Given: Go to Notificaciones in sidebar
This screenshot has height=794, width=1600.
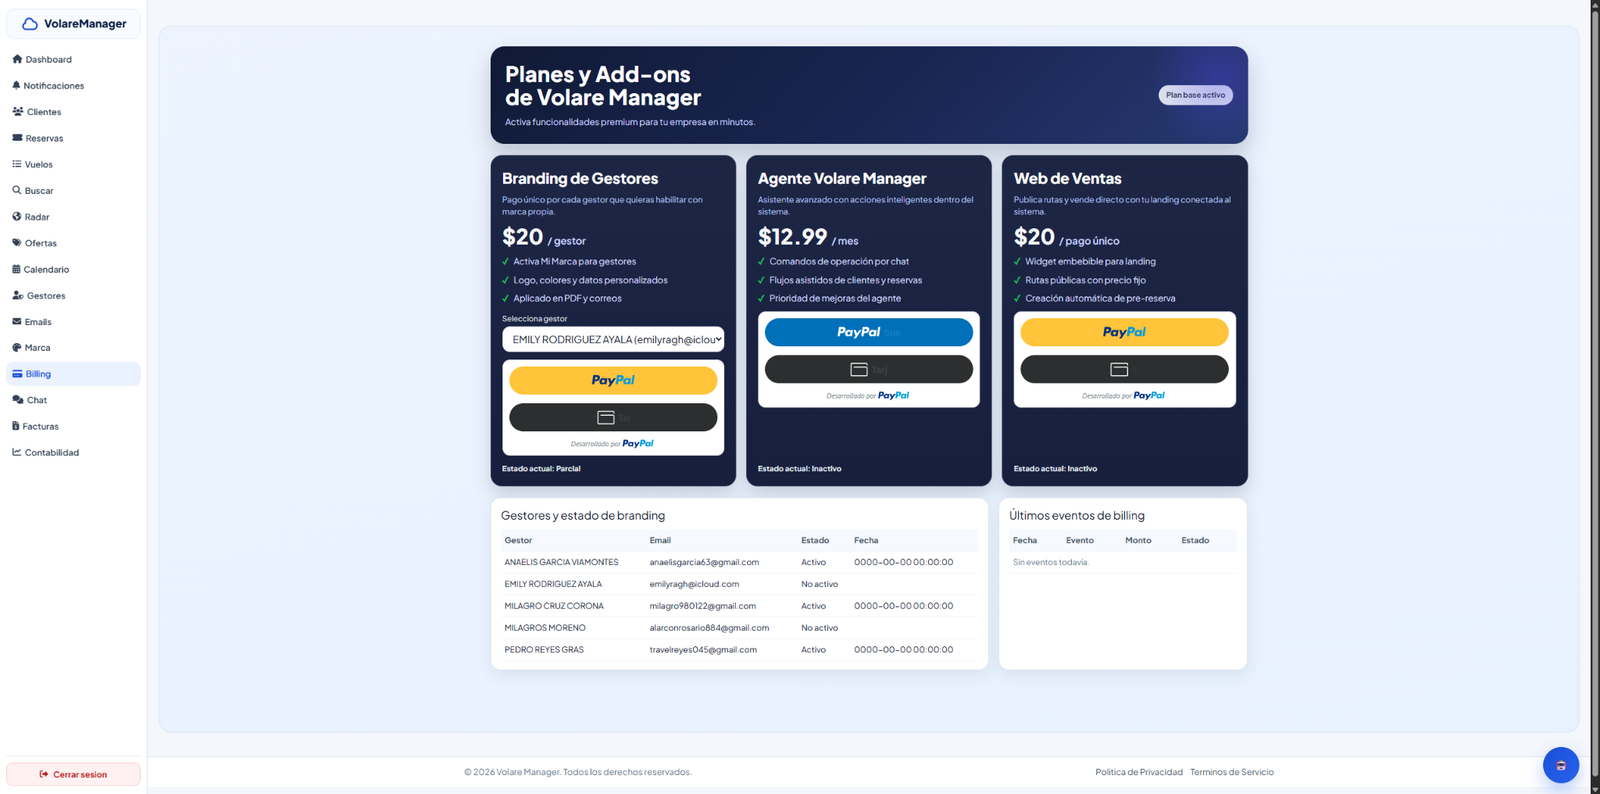Looking at the screenshot, I should coord(73,85).
